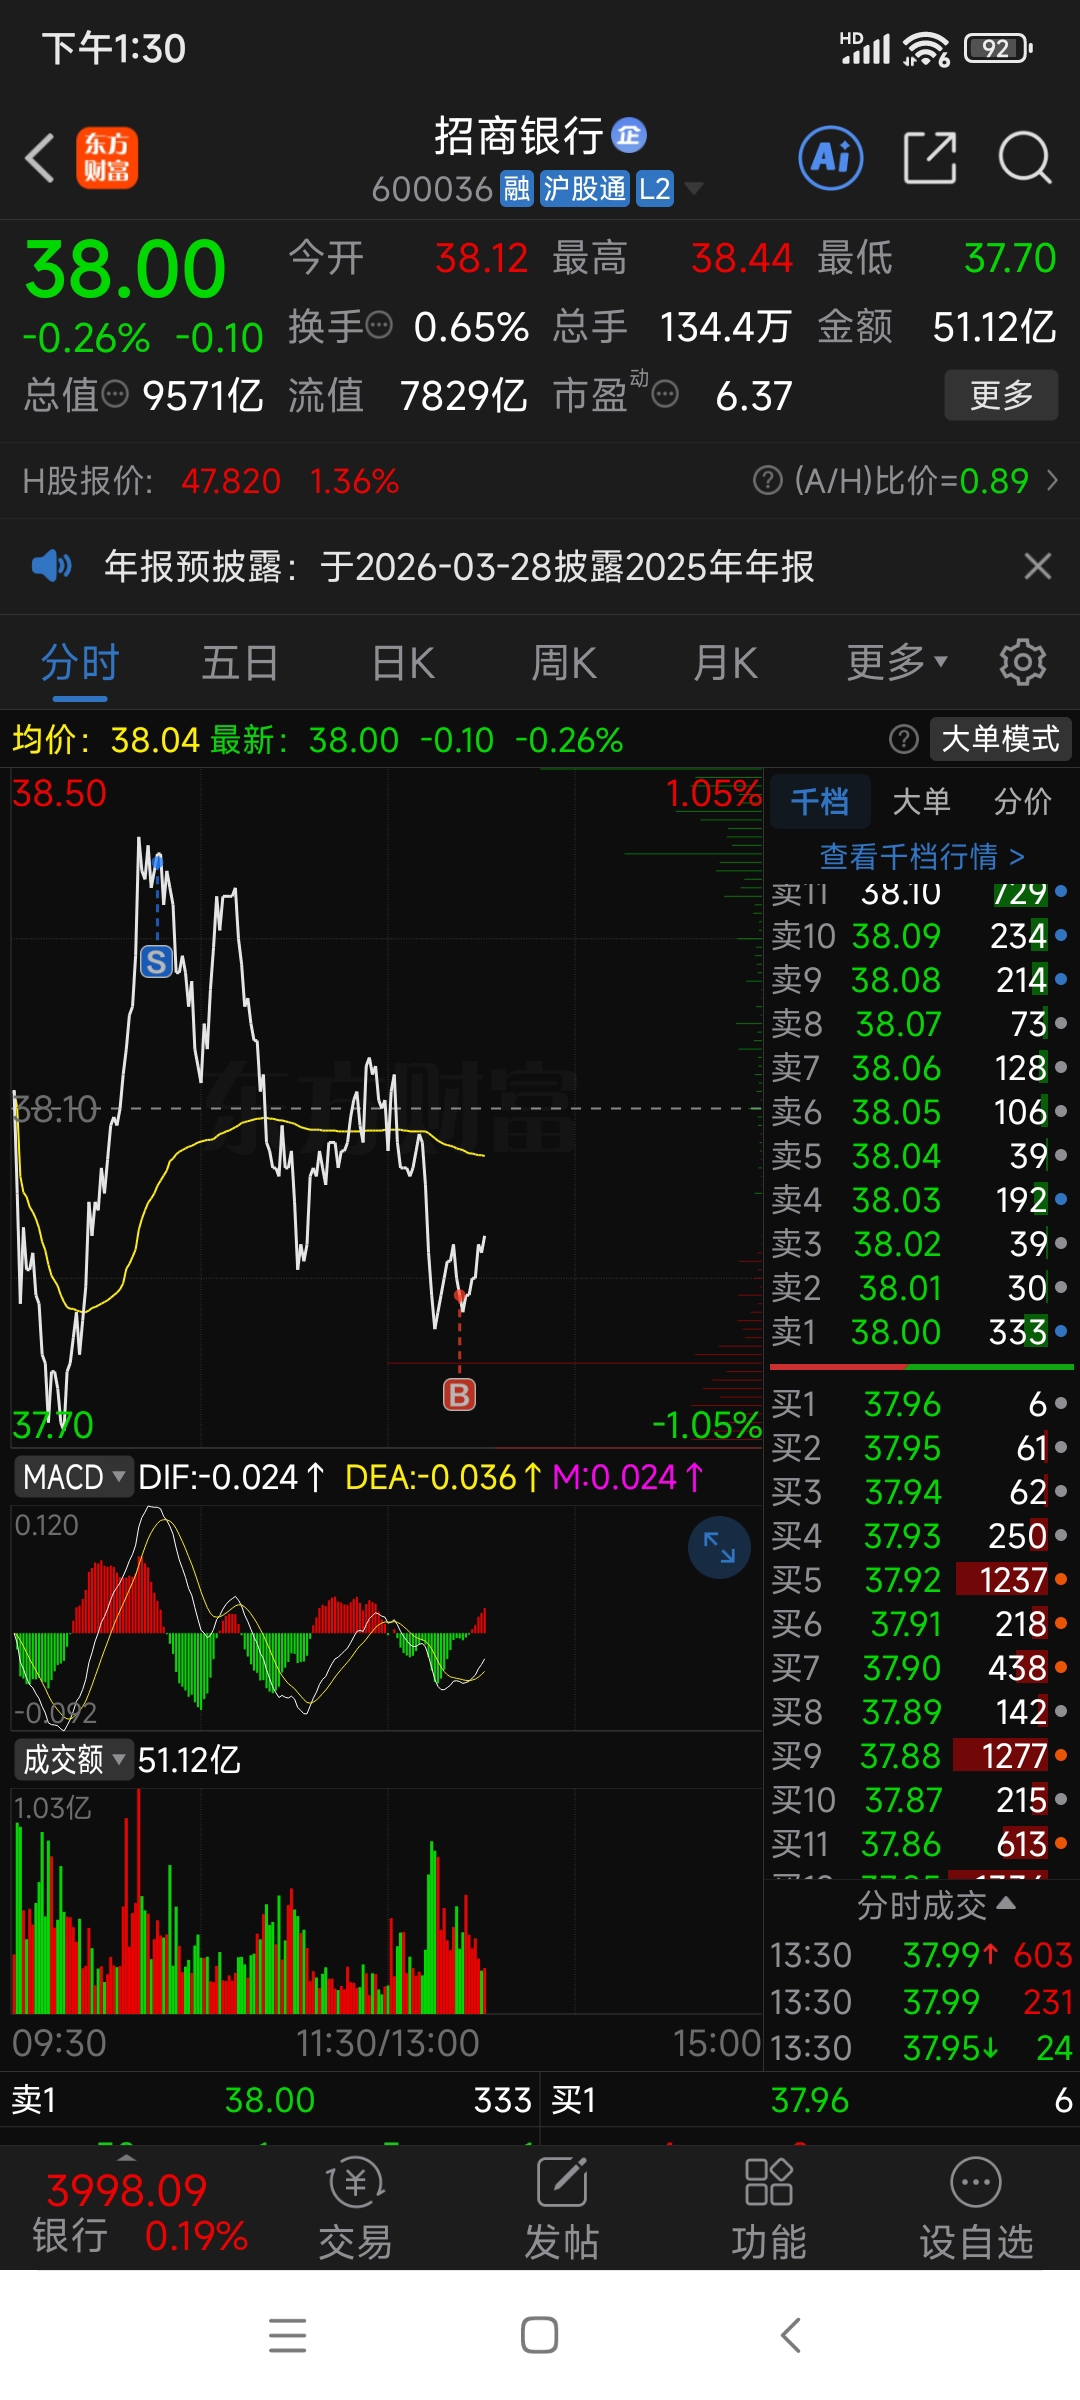
Task: Open the 交易 trade icon
Action: (x=355, y=2210)
